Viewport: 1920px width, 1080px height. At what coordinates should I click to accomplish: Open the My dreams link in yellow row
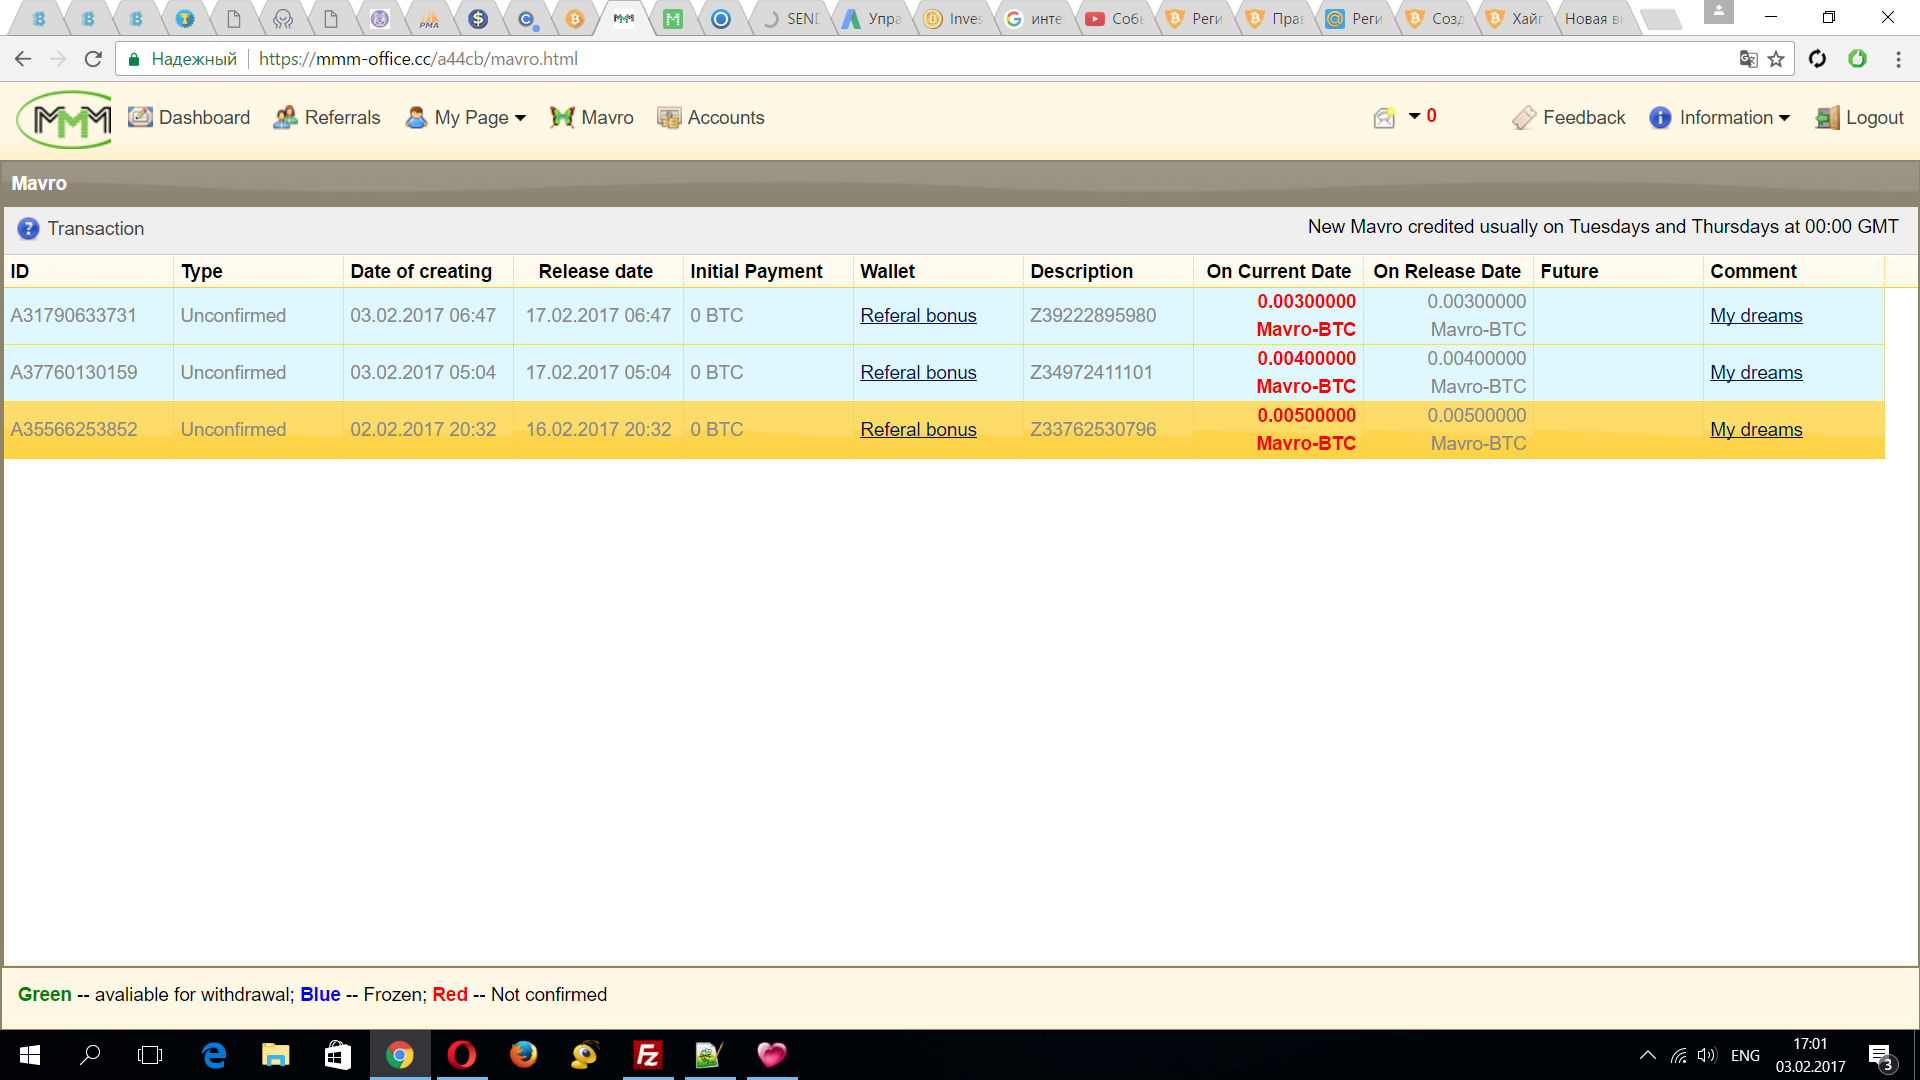[x=1756, y=430]
